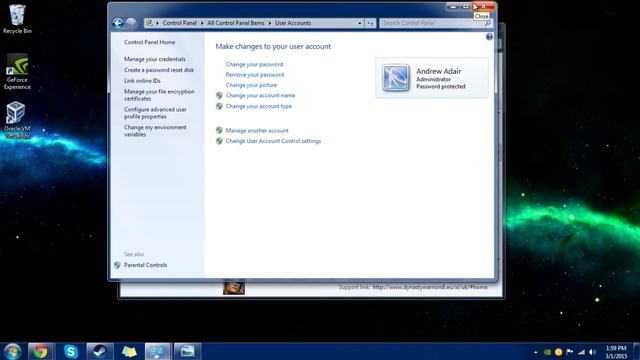This screenshot has width=640, height=360.
Task: Click Change your account name link
Action: (x=260, y=96)
